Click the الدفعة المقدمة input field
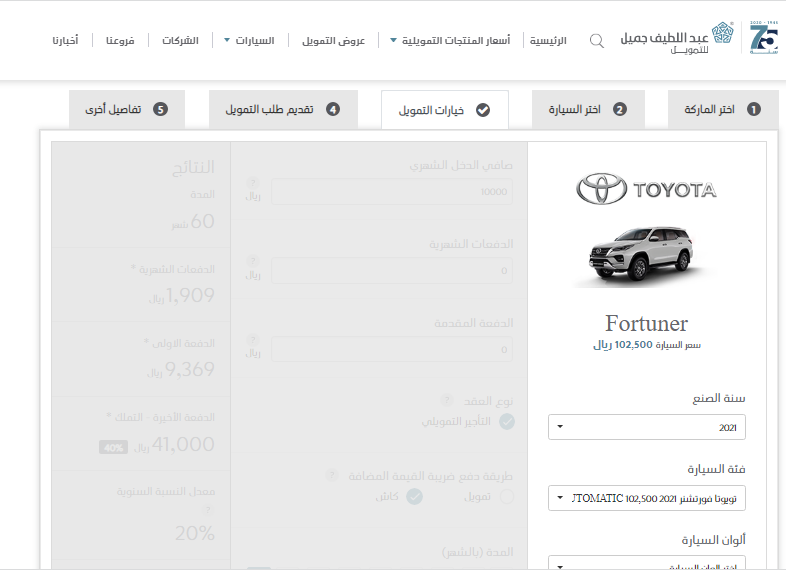This screenshot has height=576, width=786. point(392,349)
